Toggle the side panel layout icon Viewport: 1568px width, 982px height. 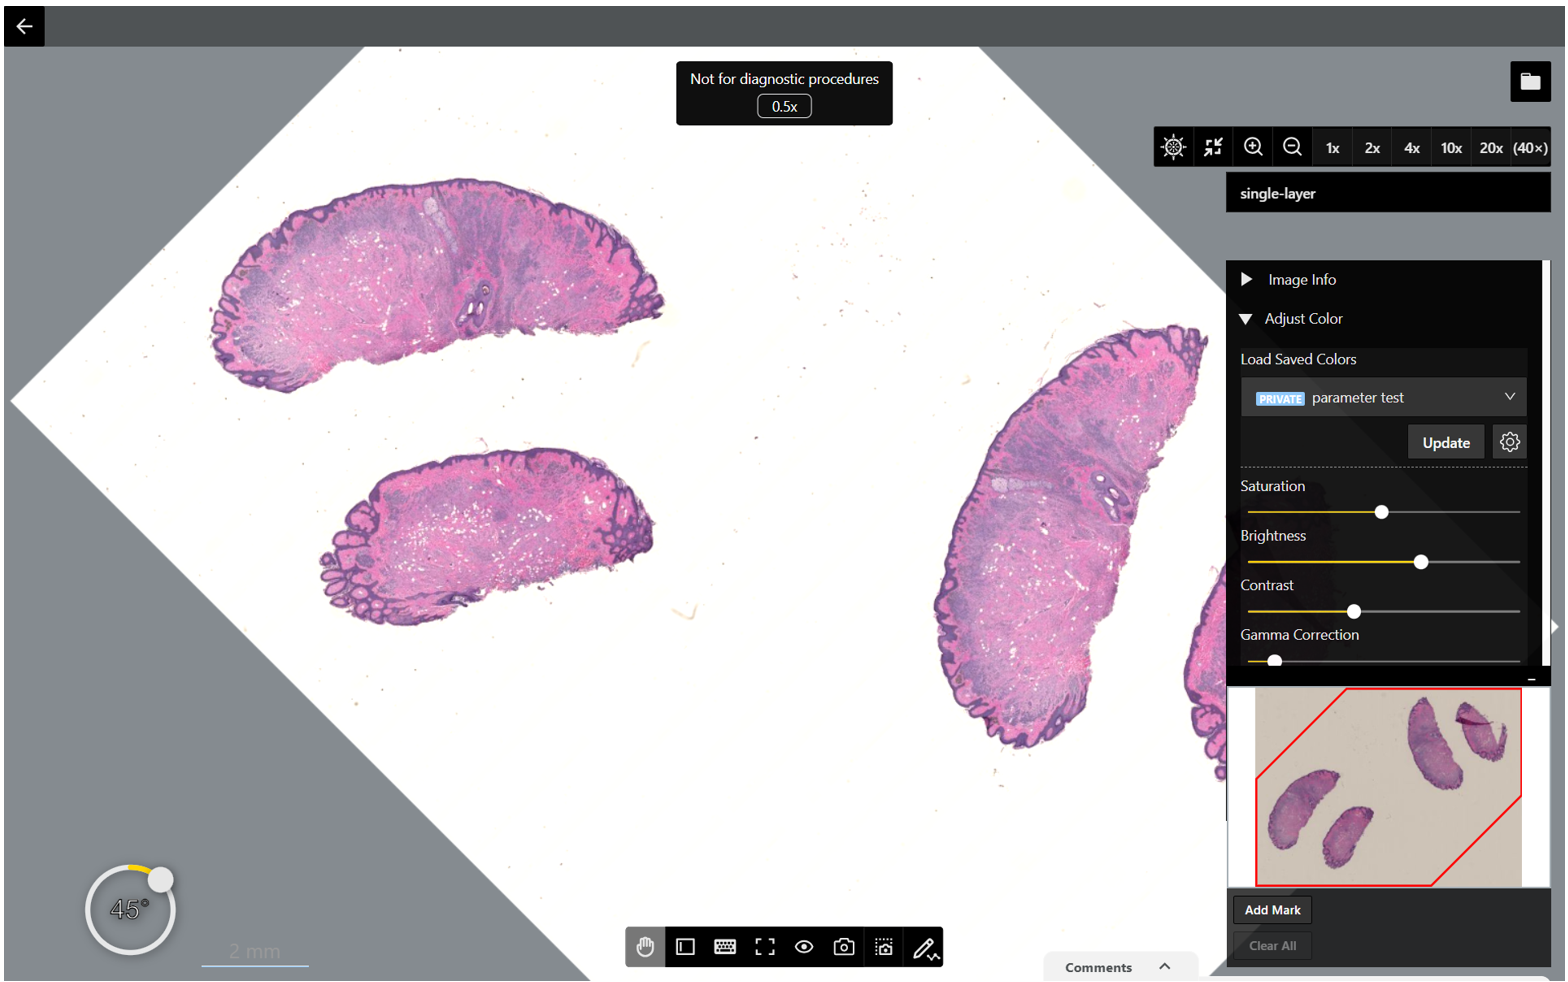coord(685,947)
